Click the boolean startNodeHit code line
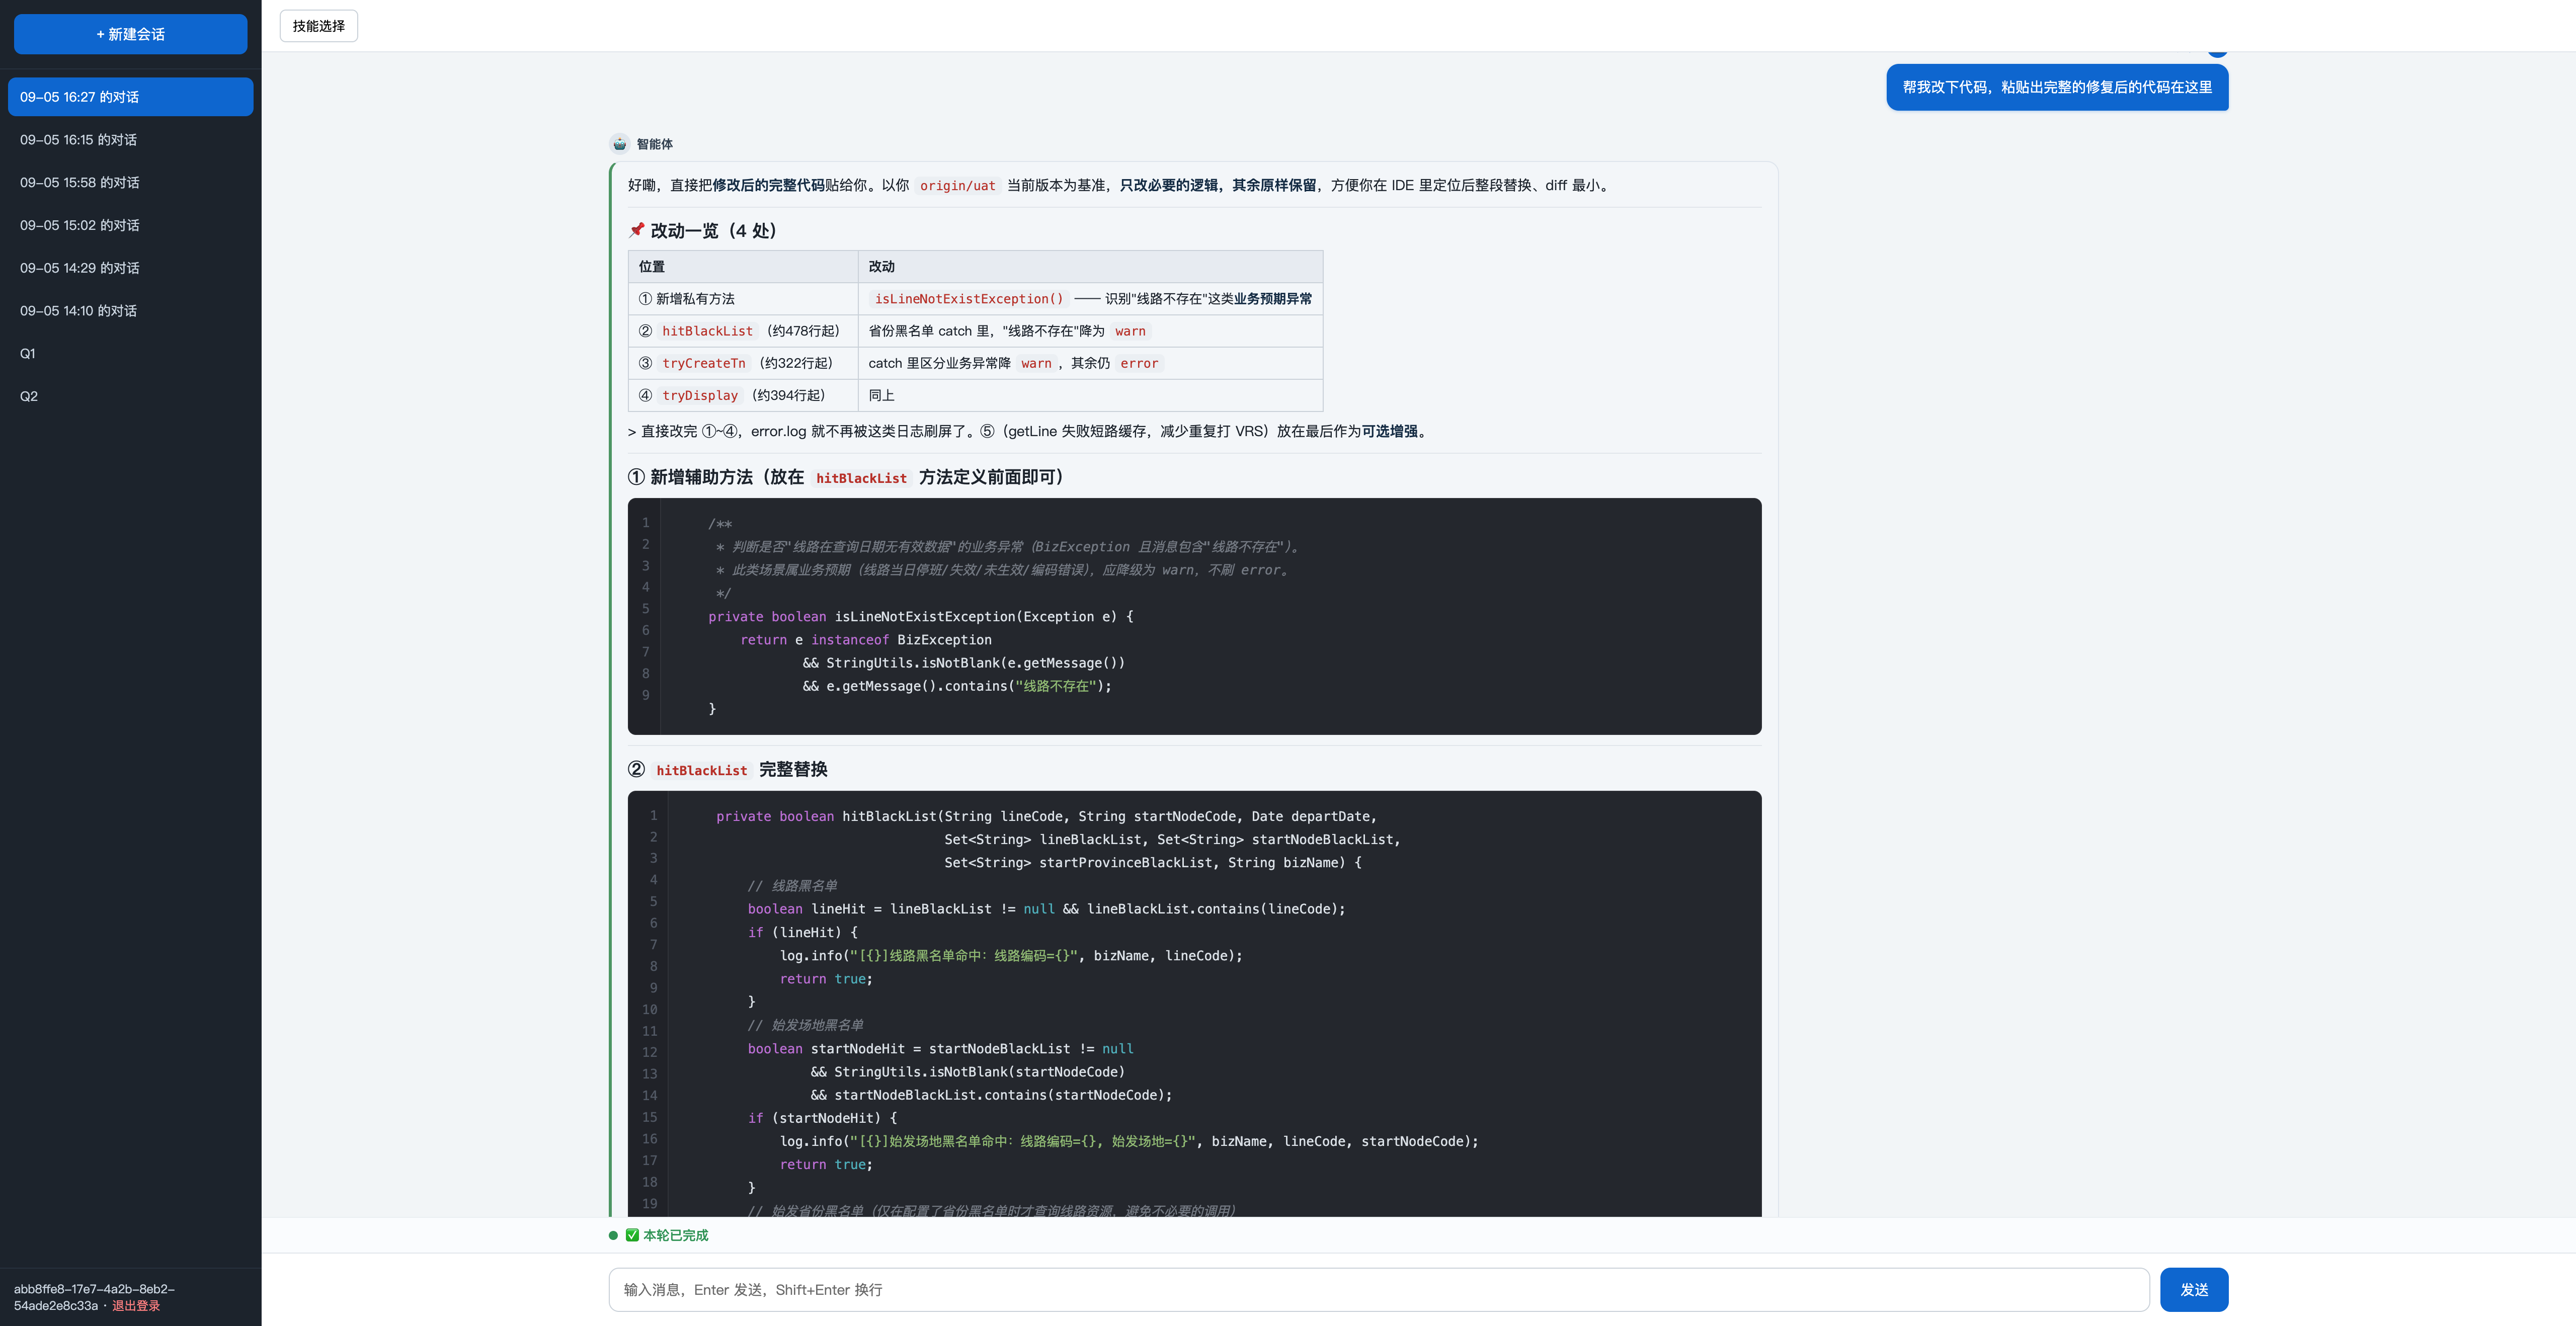The image size is (2576, 1326). (x=941, y=1049)
